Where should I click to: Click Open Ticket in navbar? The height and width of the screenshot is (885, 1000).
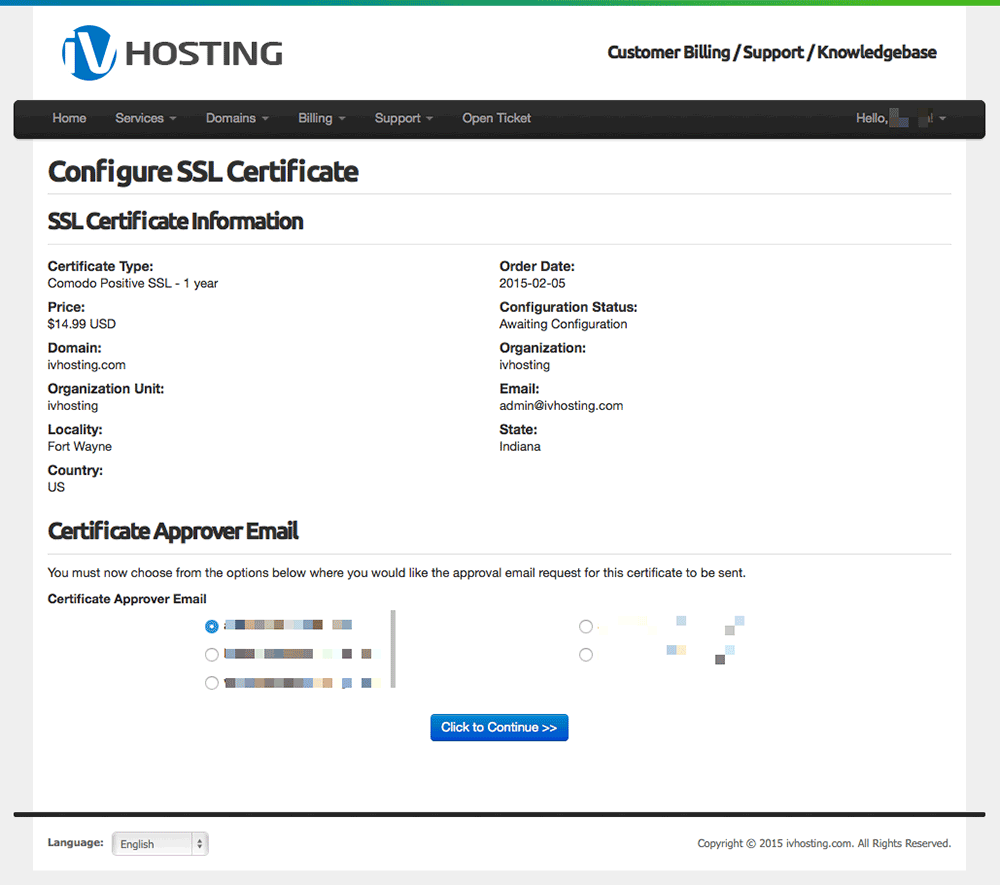tap(496, 118)
